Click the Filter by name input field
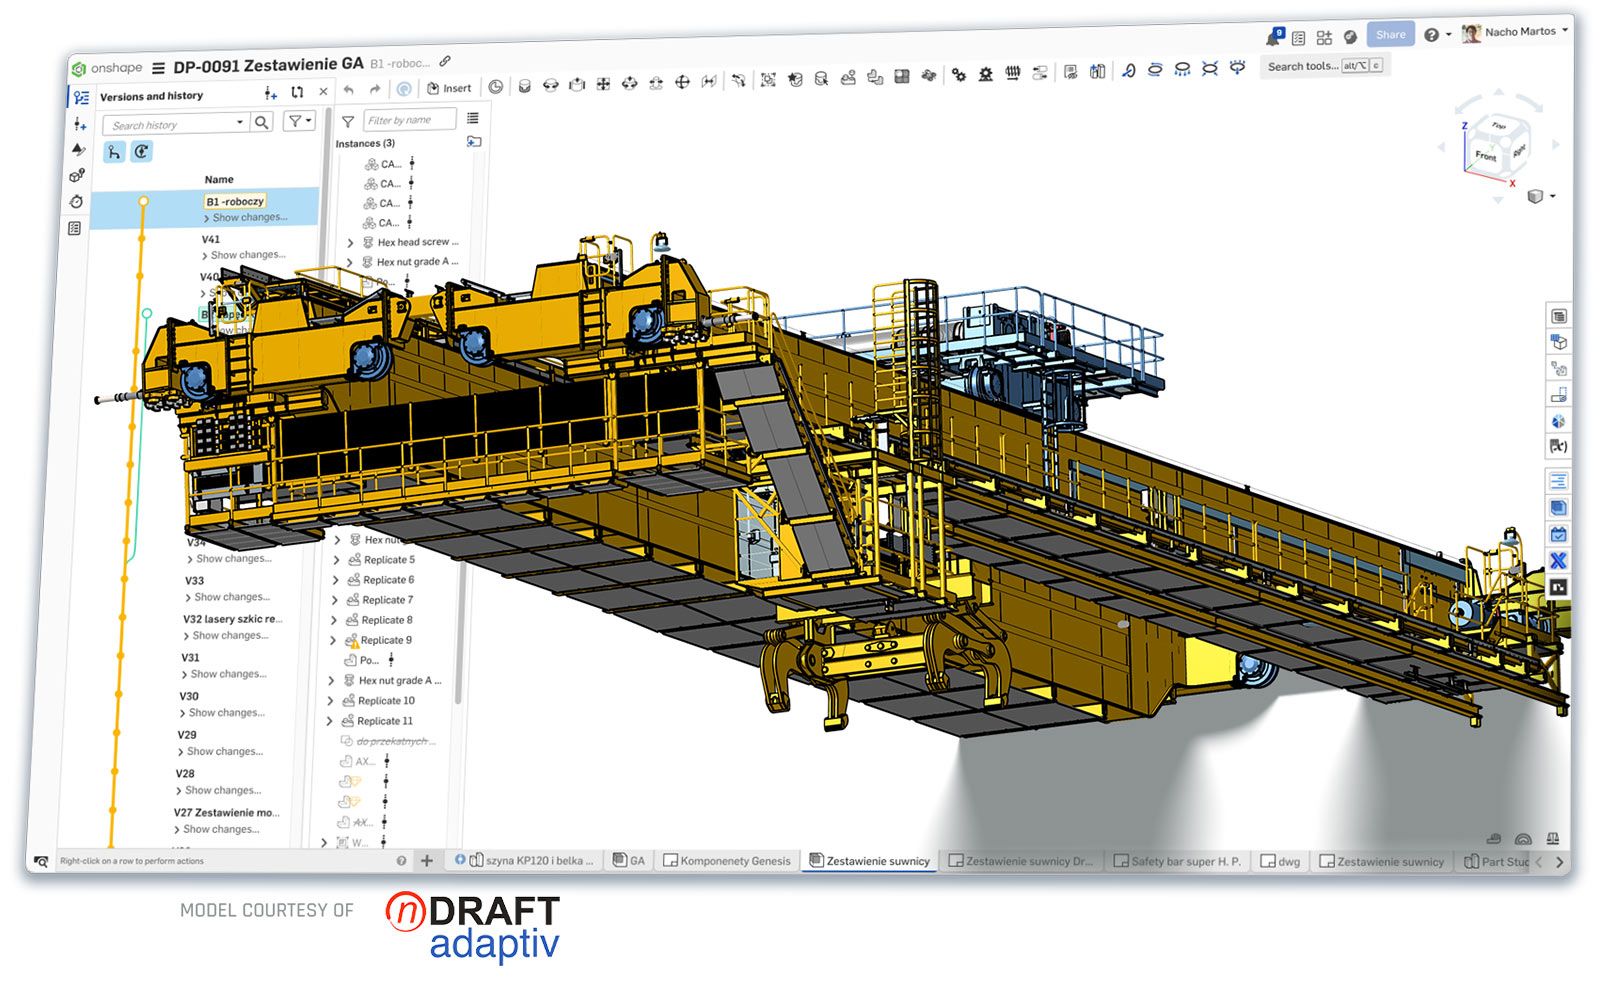The image size is (1600, 989). pos(408,120)
